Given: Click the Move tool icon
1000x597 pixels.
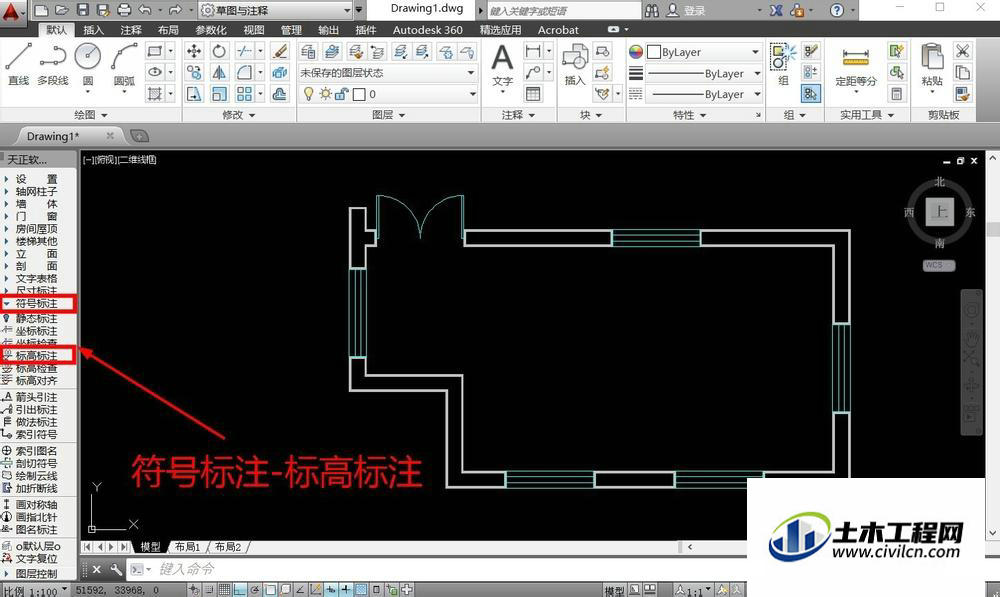Looking at the screenshot, I should (x=194, y=51).
